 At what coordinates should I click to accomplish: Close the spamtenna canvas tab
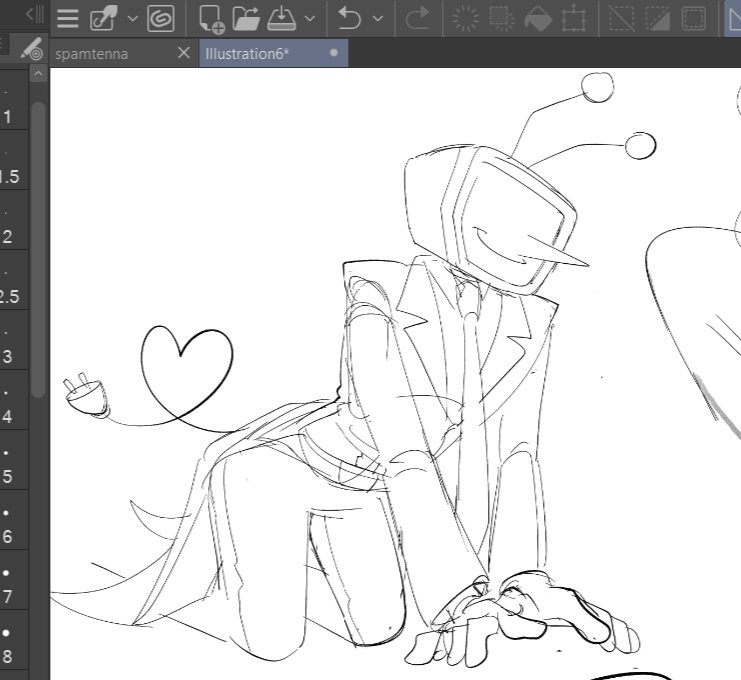pyautogui.click(x=182, y=53)
